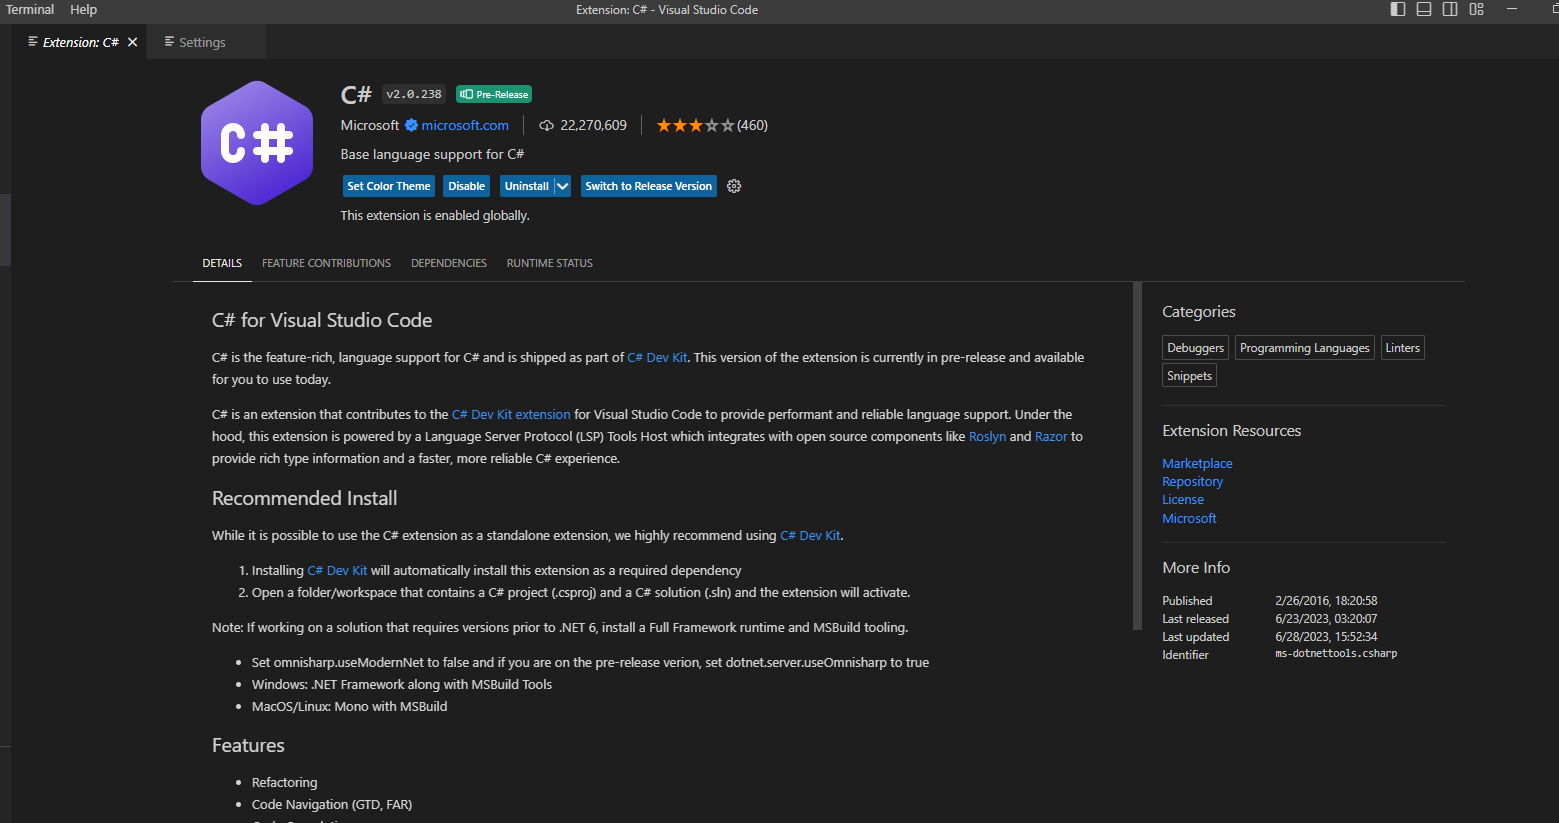This screenshot has width=1559, height=823.
Task: Follow the Roslyn link
Action: [x=987, y=436]
